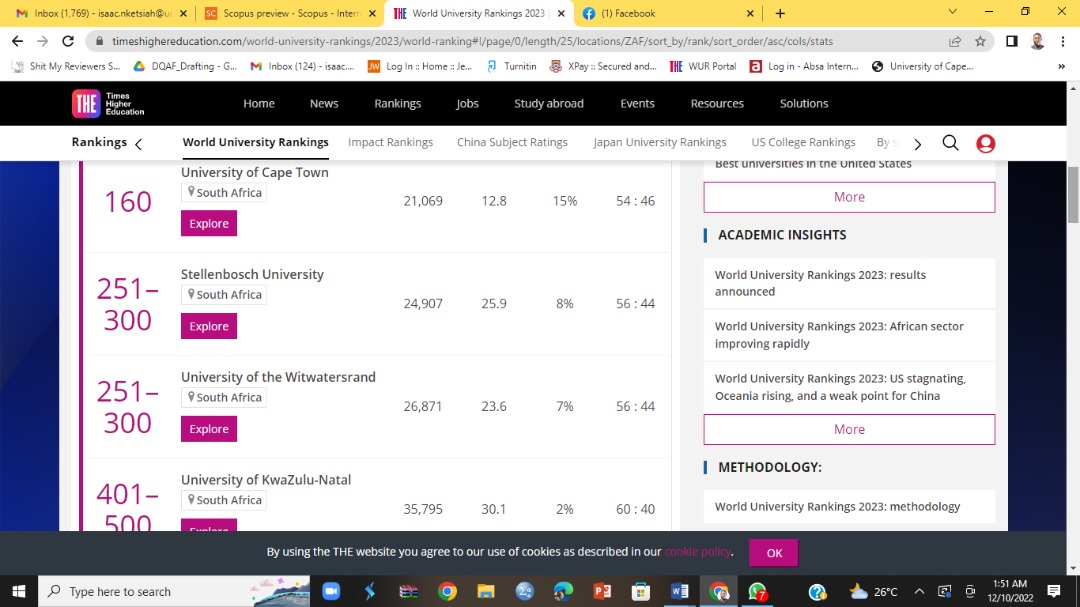
Task: Accept cookies with the OK button
Action: (773, 551)
